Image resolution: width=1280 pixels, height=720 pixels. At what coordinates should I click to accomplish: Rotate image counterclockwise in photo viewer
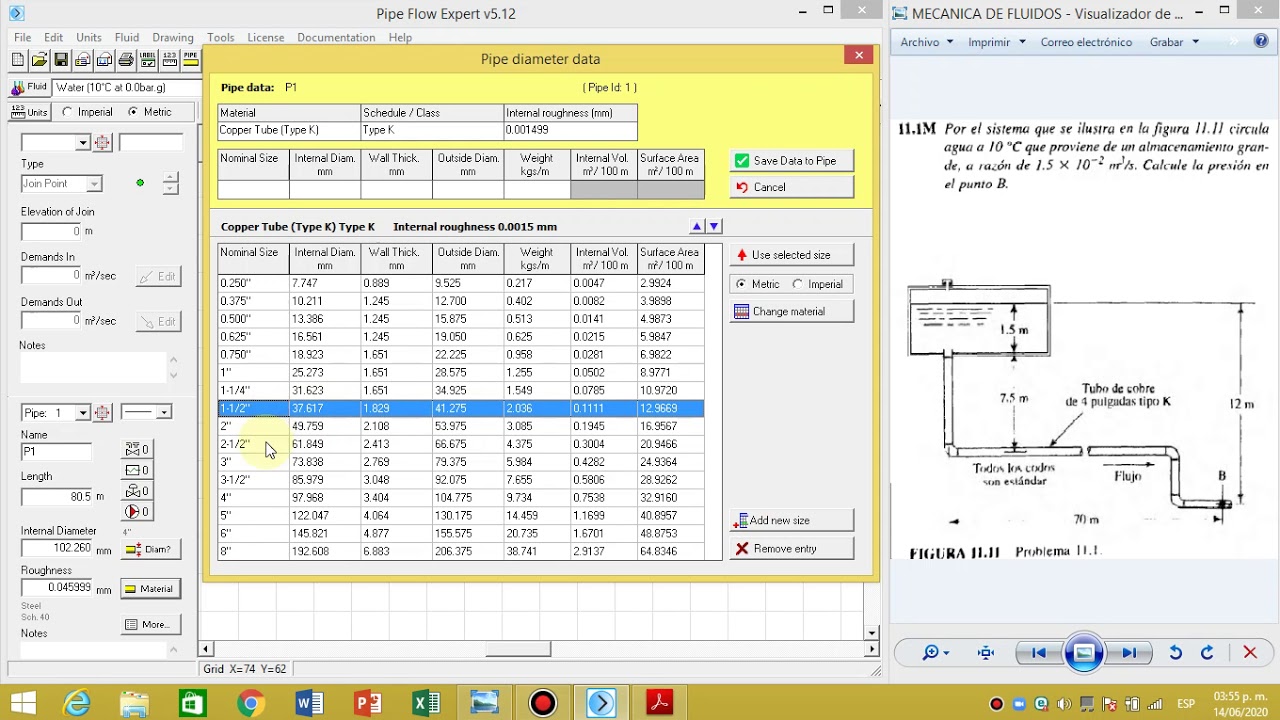(x=1176, y=653)
